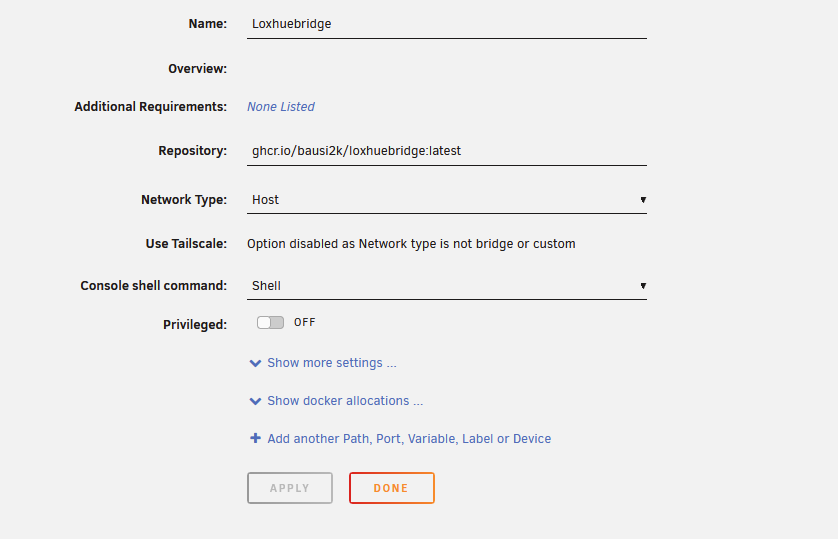Click Add another Path, Port, Variable link
838x539 pixels.
[x=409, y=439]
